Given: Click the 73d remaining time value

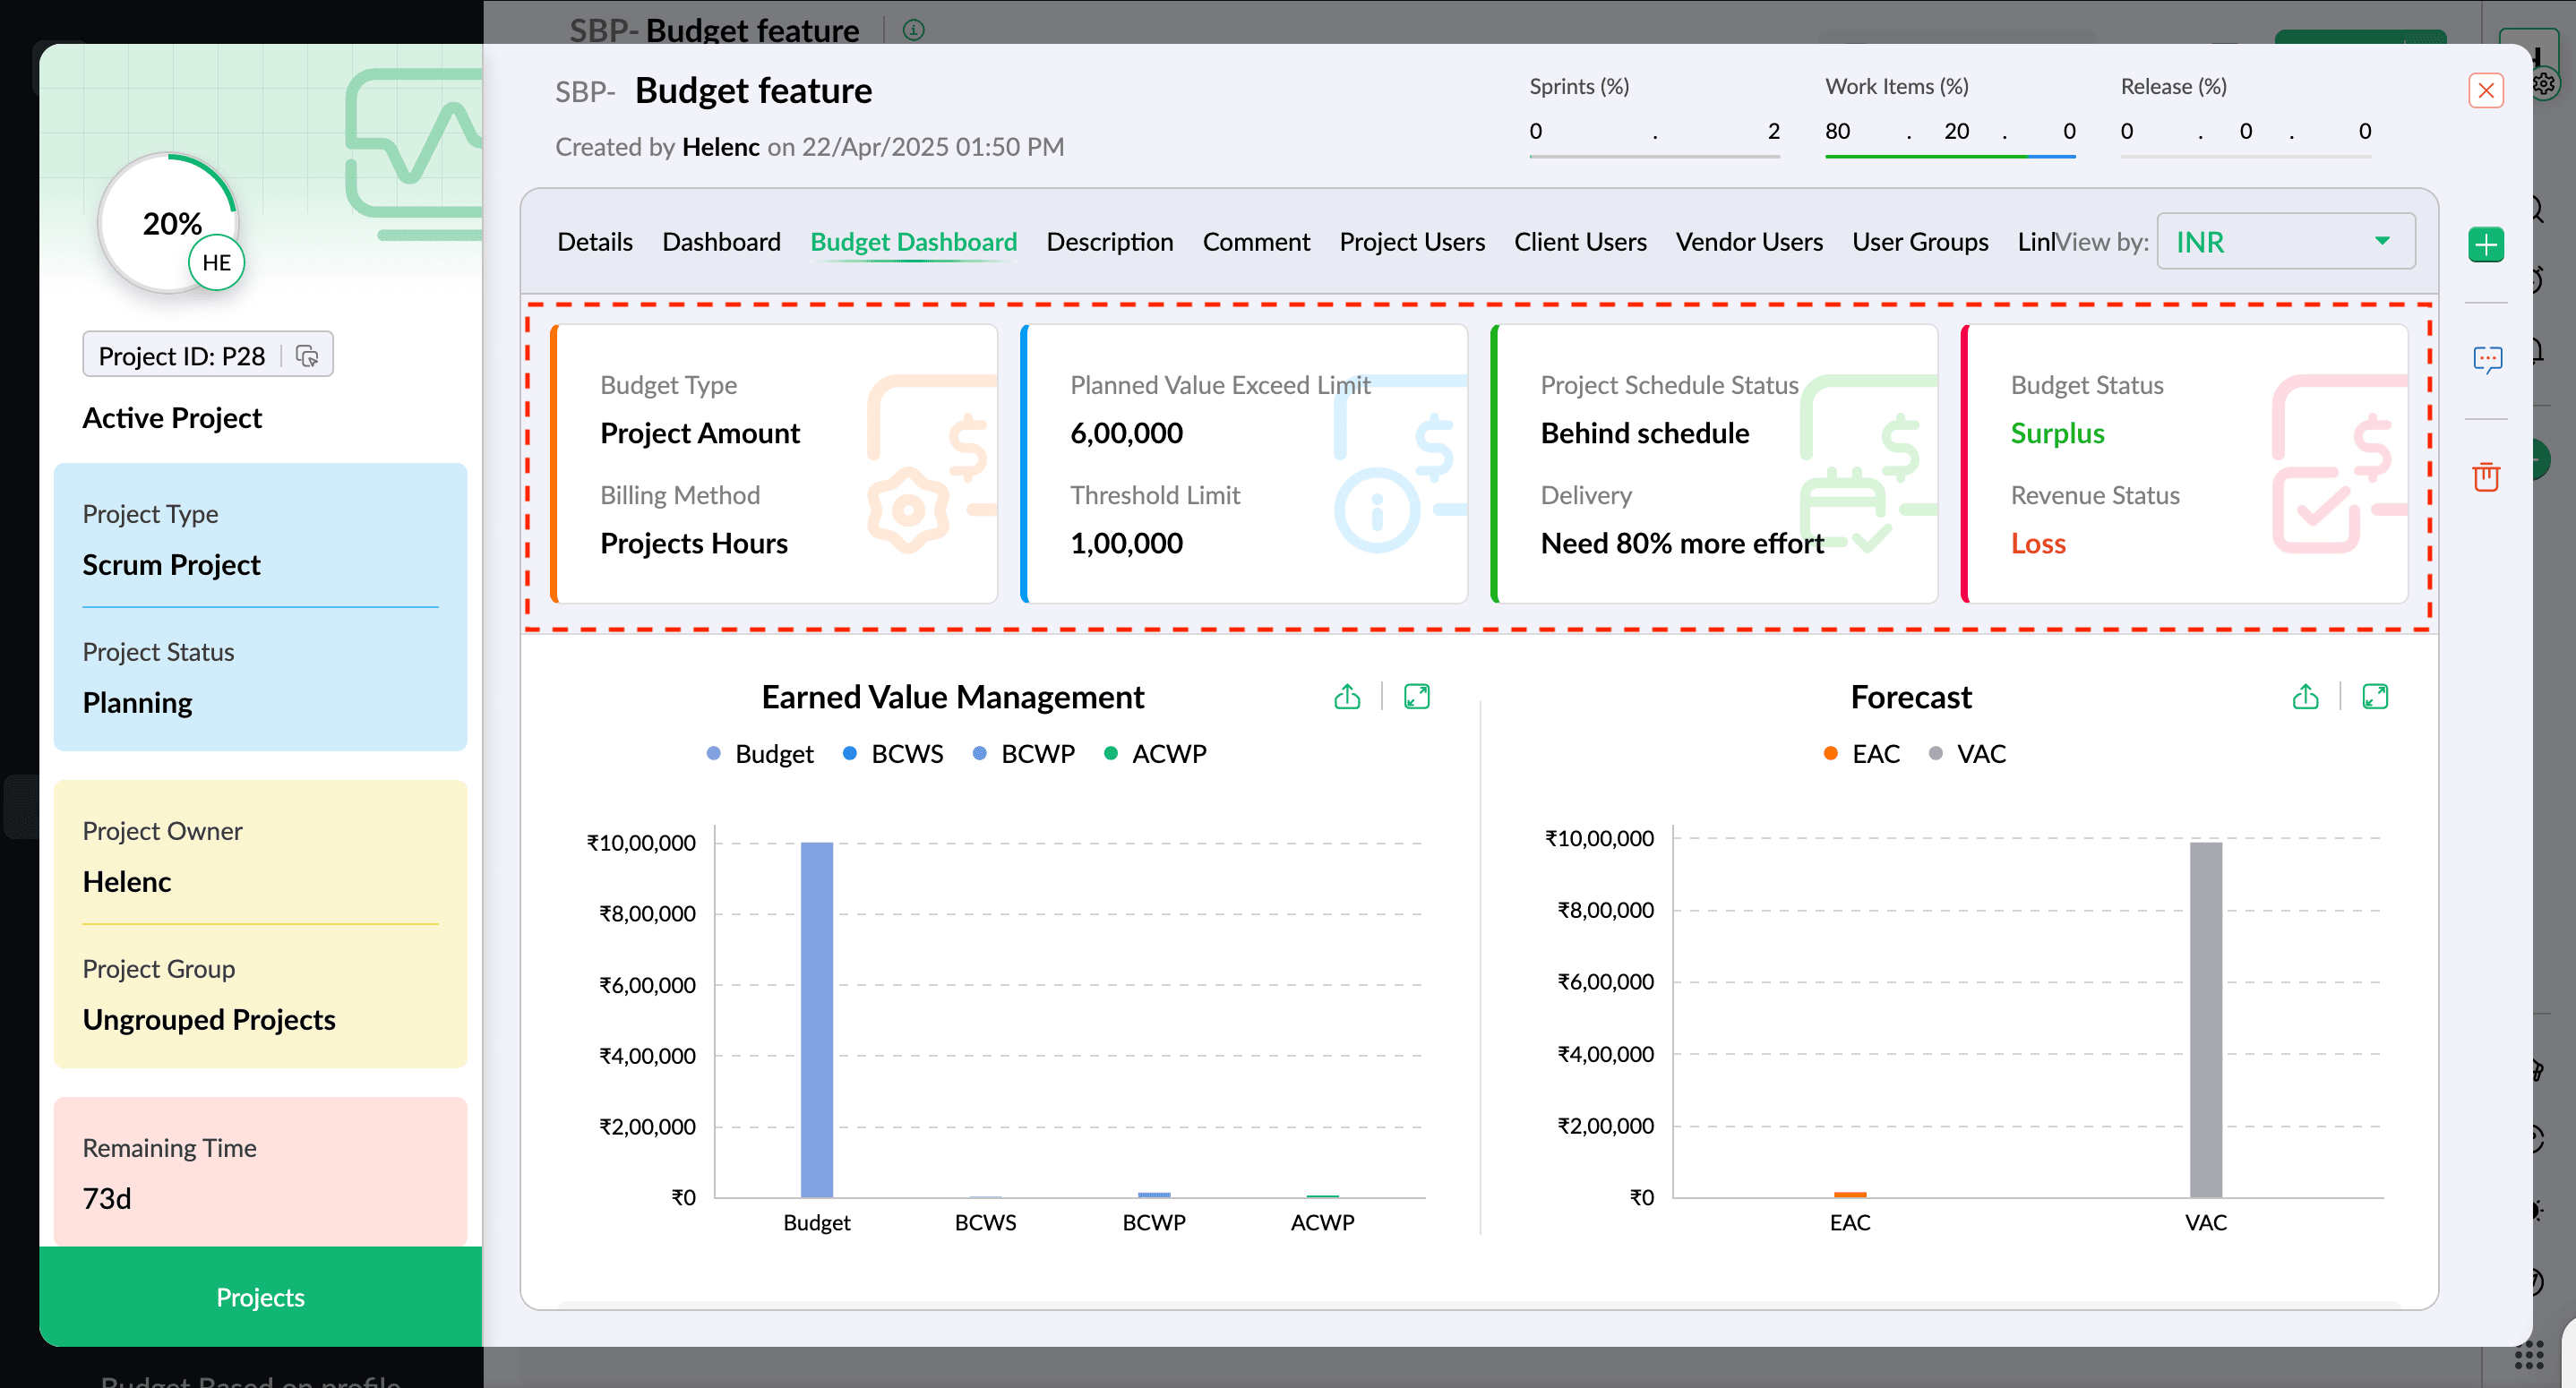Looking at the screenshot, I should [107, 1198].
